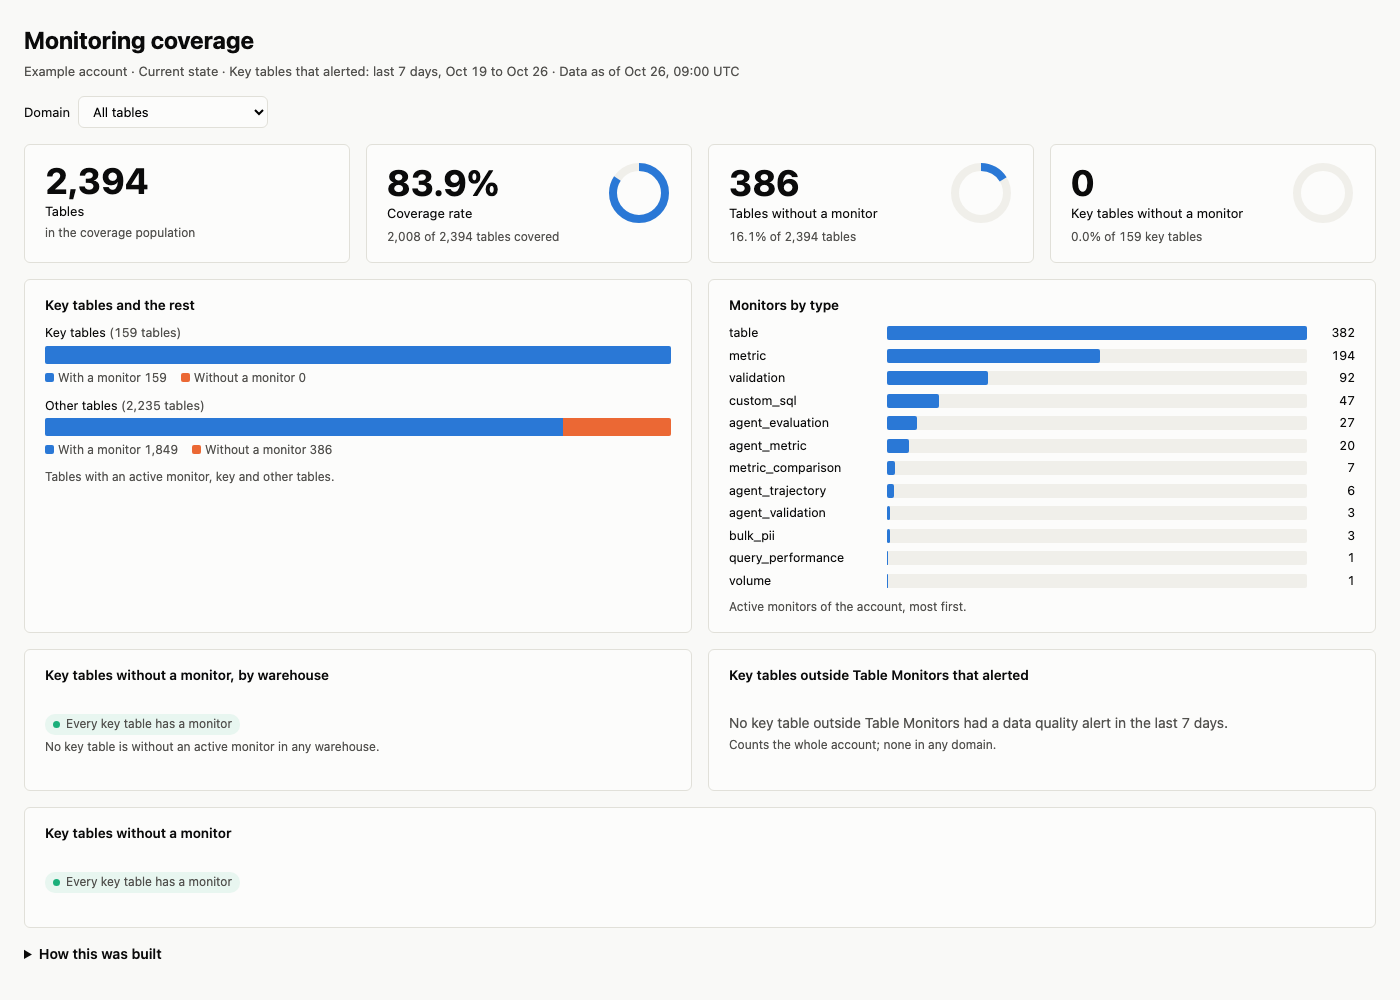The image size is (1400, 1000).
Task: Click Every key table has a monitor badge in bottom card
Action: click(x=142, y=882)
